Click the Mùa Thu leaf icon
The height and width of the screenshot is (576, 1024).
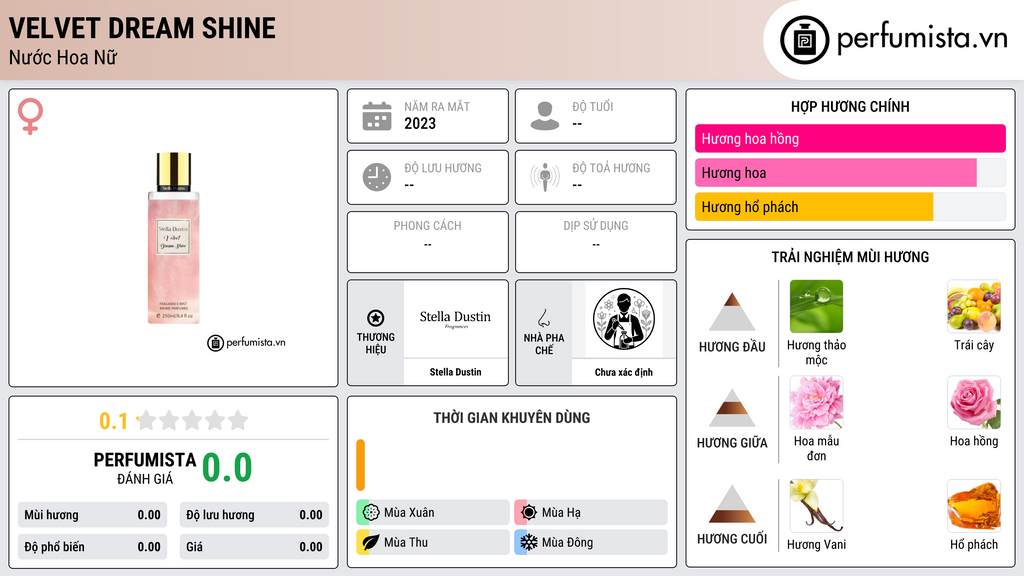pyautogui.click(x=370, y=542)
